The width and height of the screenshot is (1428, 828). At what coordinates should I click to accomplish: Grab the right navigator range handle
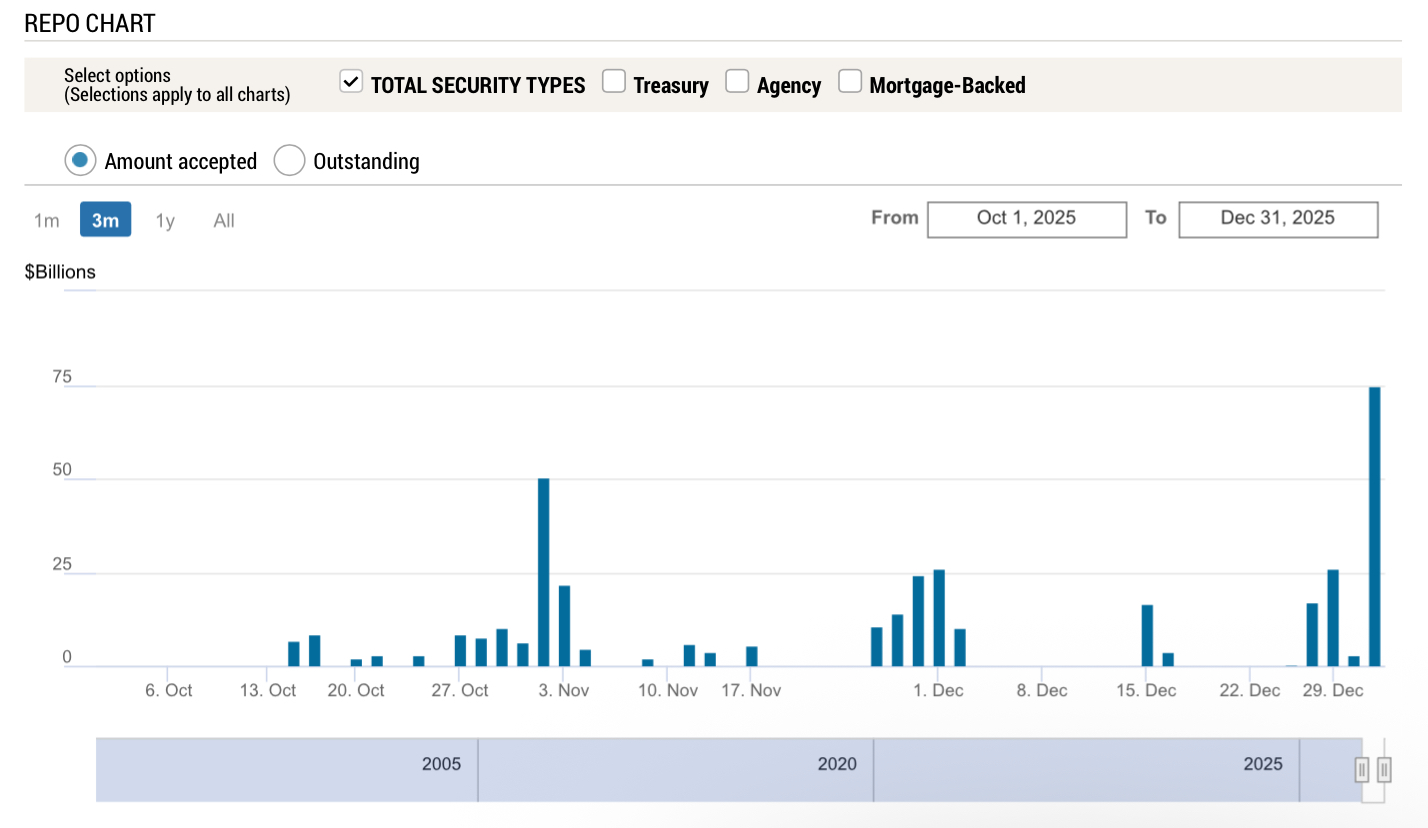[x=1384, y=770]
